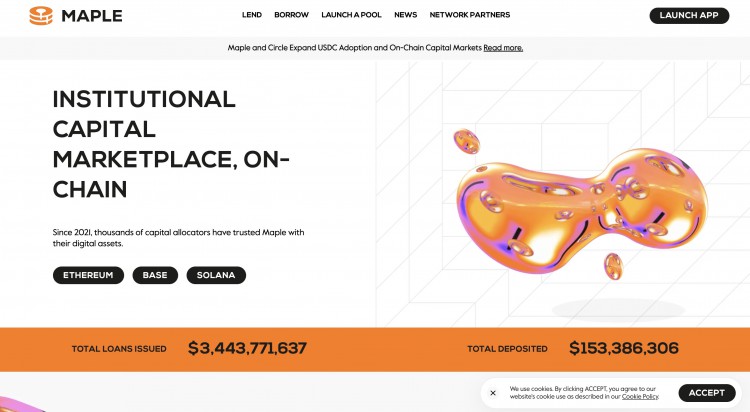Go to LAUNCH A POOL page
This screenshot has width=750, height=412.
(351, 15)
